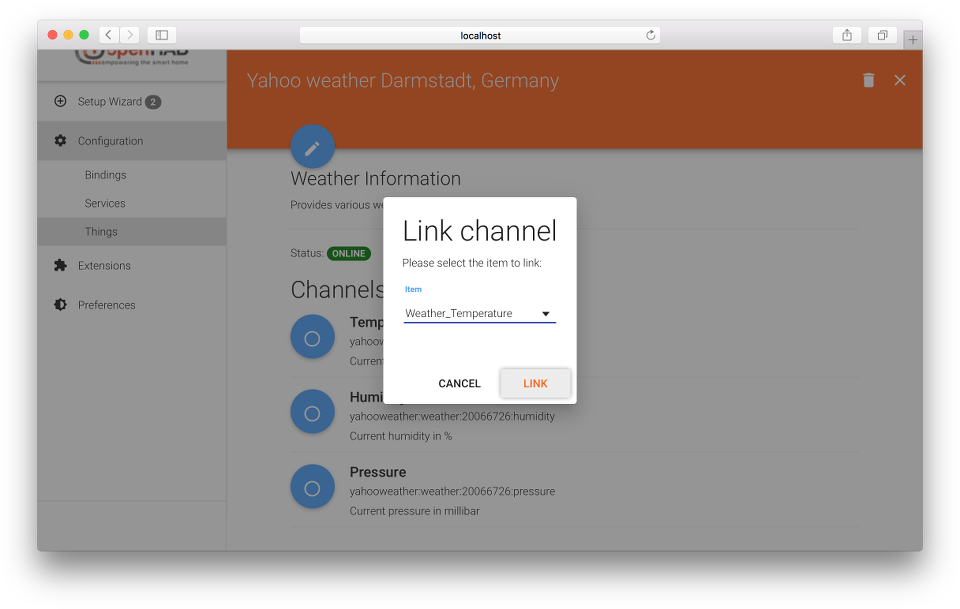The height and width of the screenshot is (609, 960).
Task: Click Current humidity in % description
Action: [x=400, y=436]
